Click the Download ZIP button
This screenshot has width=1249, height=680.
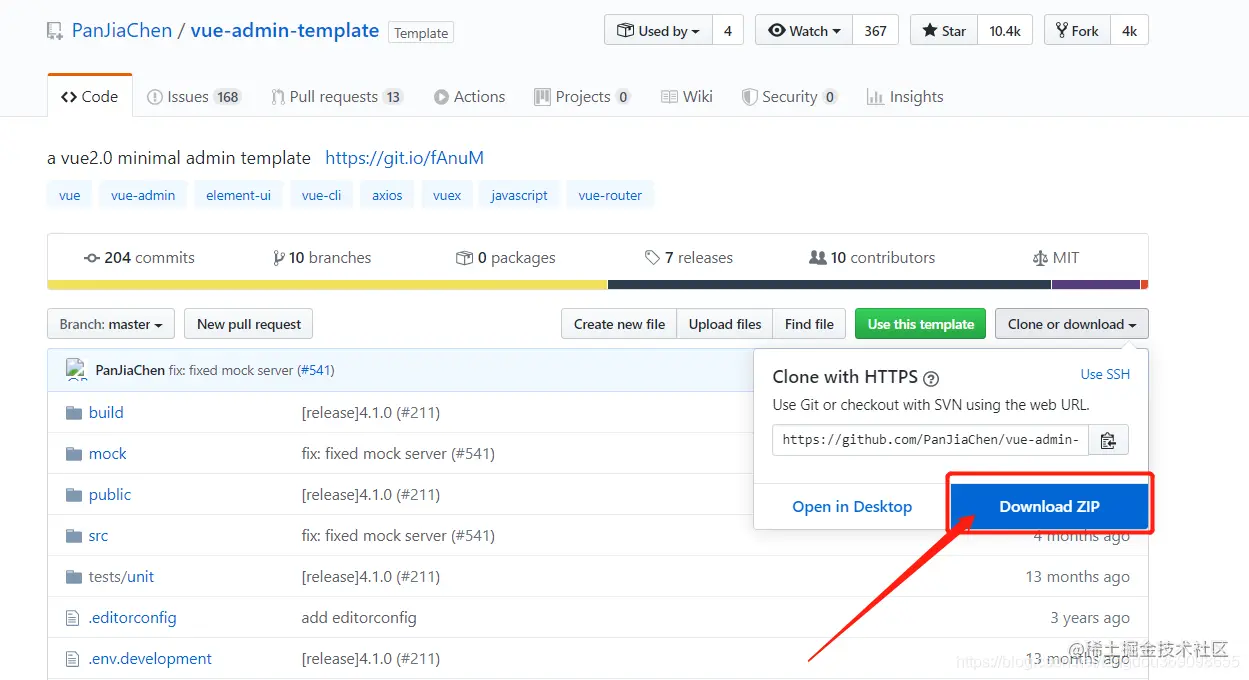(1049, 506)
